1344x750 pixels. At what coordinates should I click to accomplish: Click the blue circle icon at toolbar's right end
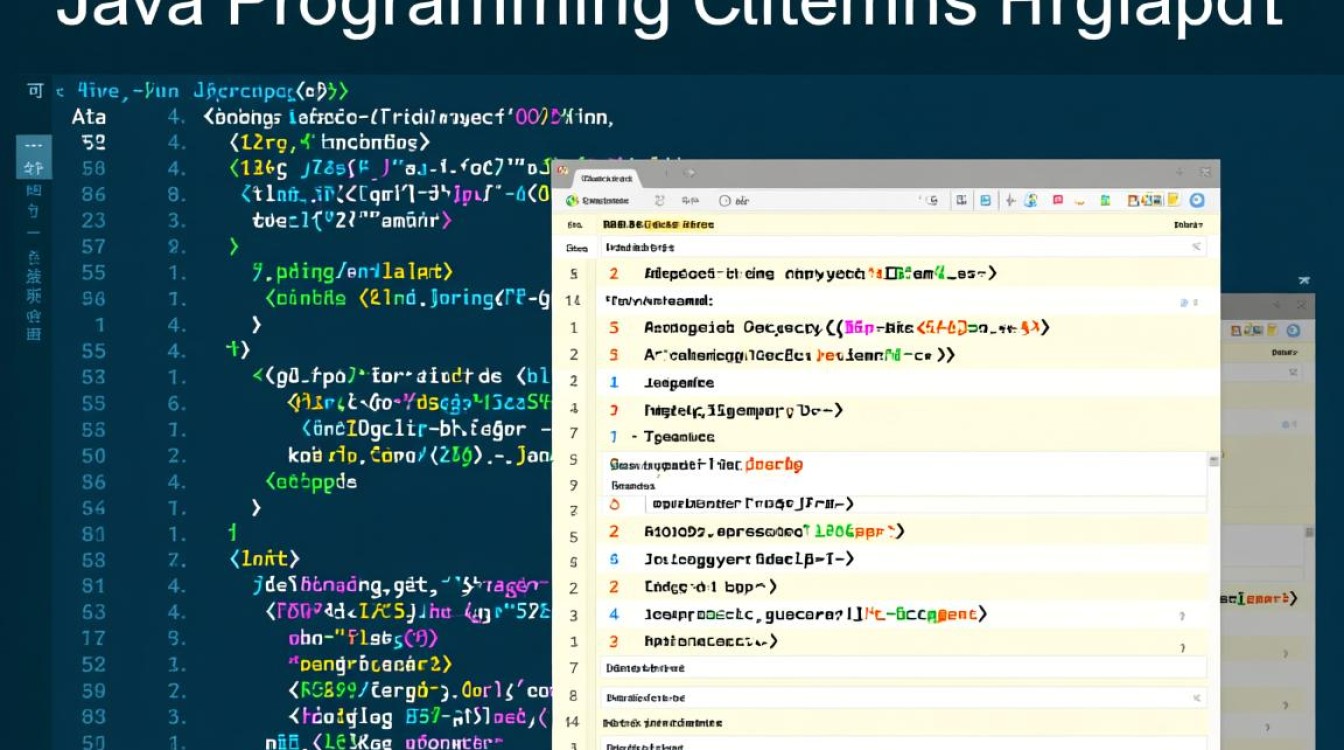coord(1197,200)
